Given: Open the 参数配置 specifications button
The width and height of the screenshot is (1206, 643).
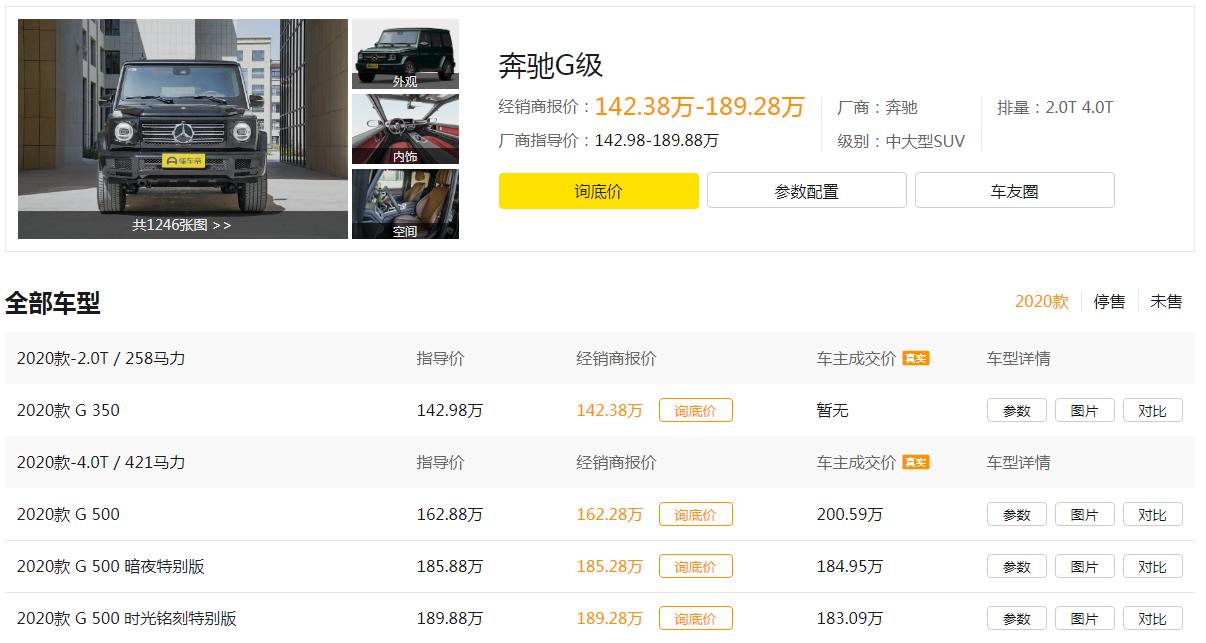Looking at the screenshot, I should (806, 191).
